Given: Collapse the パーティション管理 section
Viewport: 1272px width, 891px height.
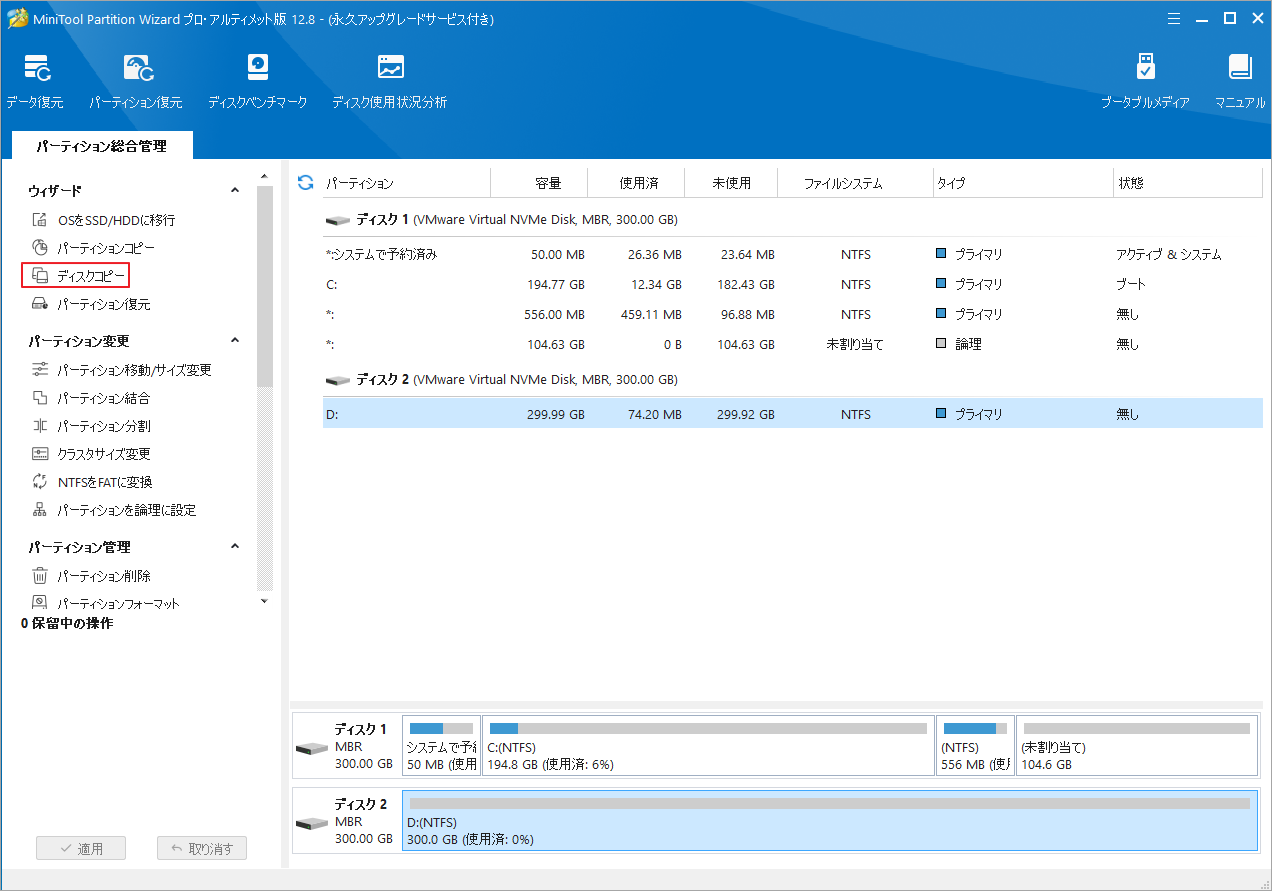Looking at the screenshot, I should tap(235, 546).
